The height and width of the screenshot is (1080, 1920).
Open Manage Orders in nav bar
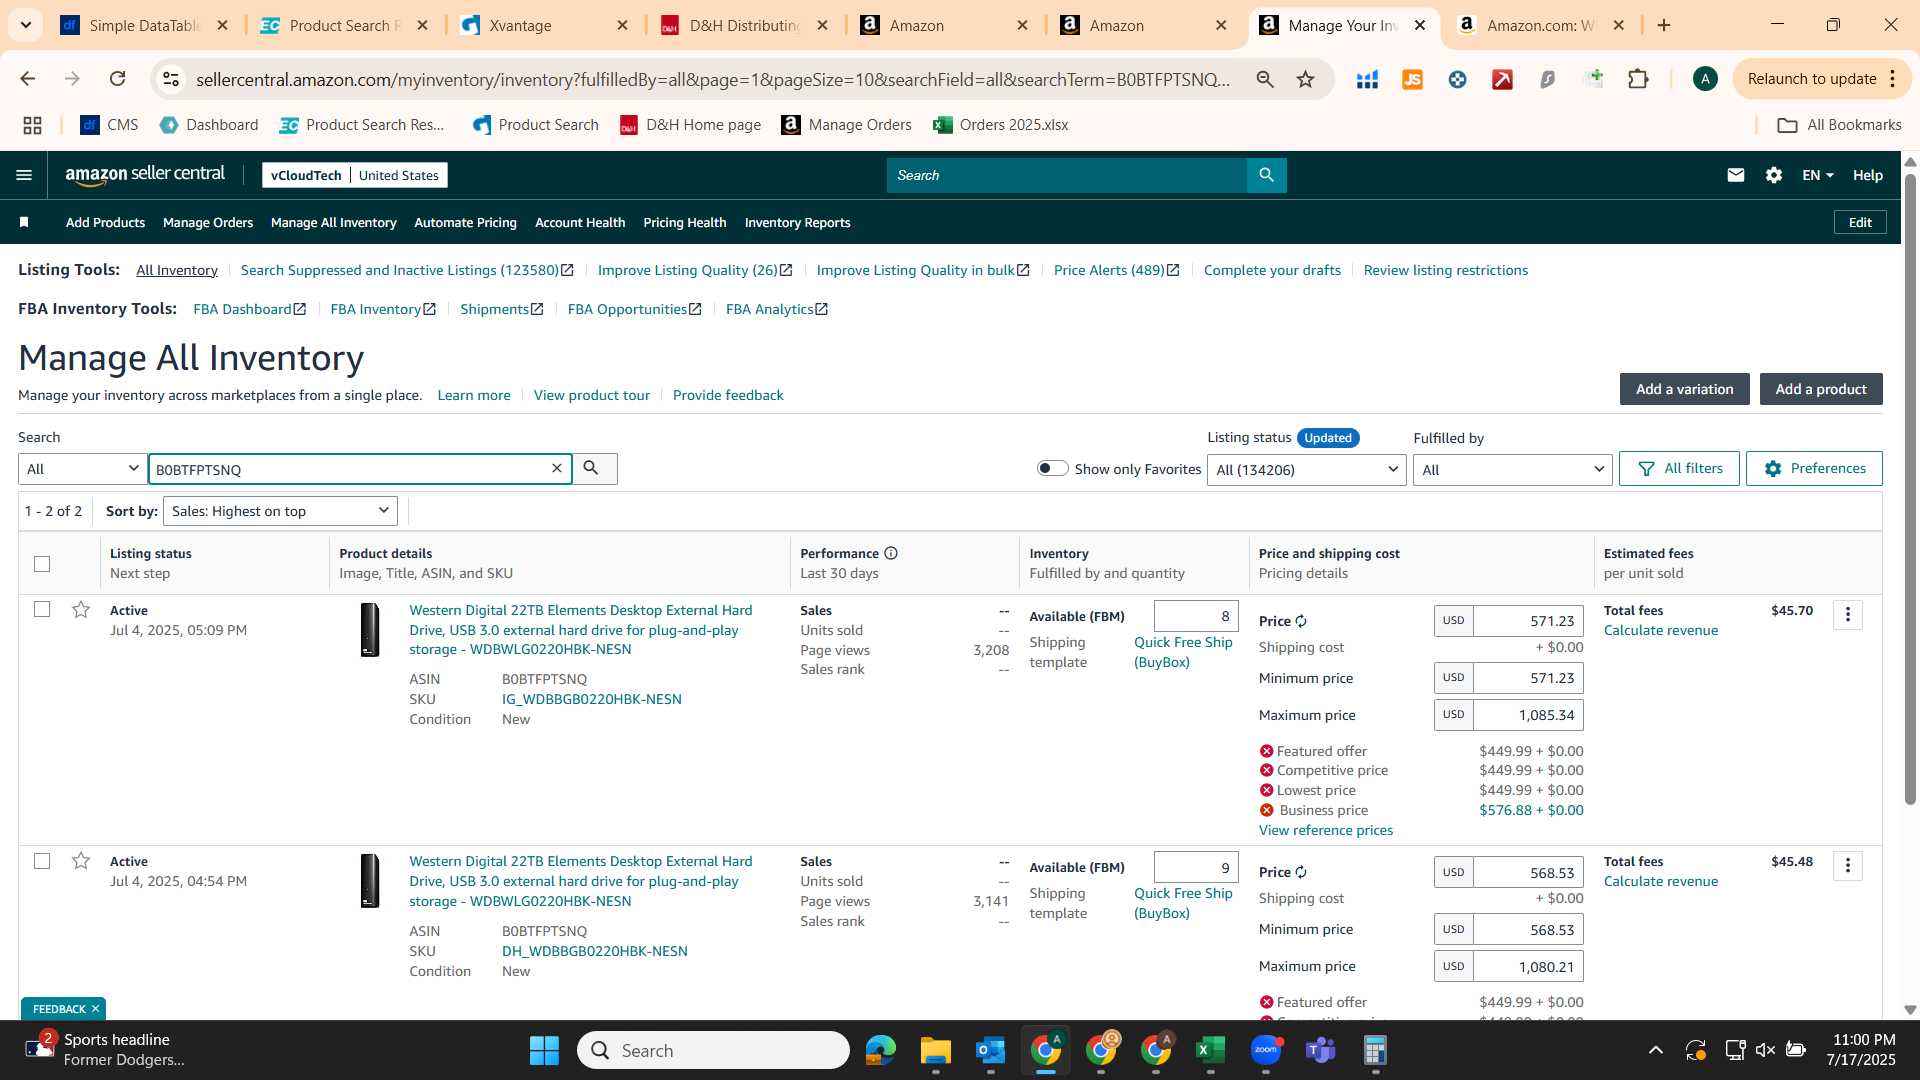click(x=208, y=222)
